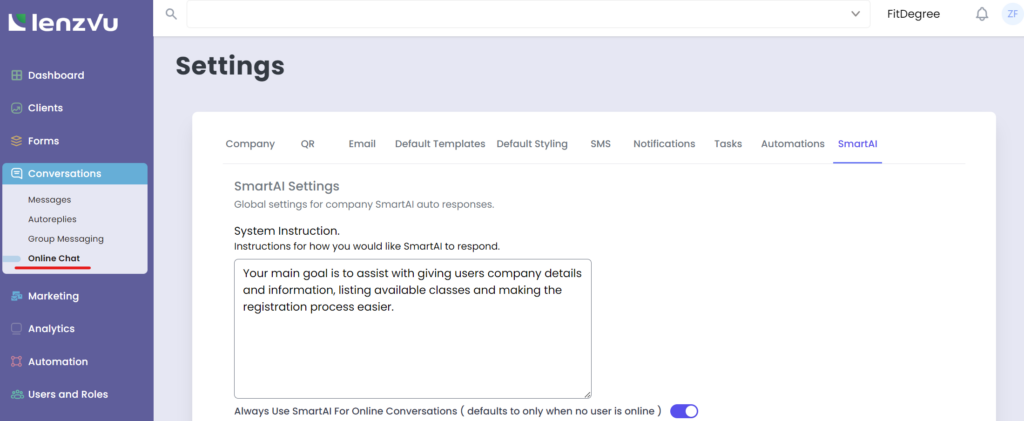
Task: Click the Dashboard icon in sidebar
Action: [x=17, y=76]
